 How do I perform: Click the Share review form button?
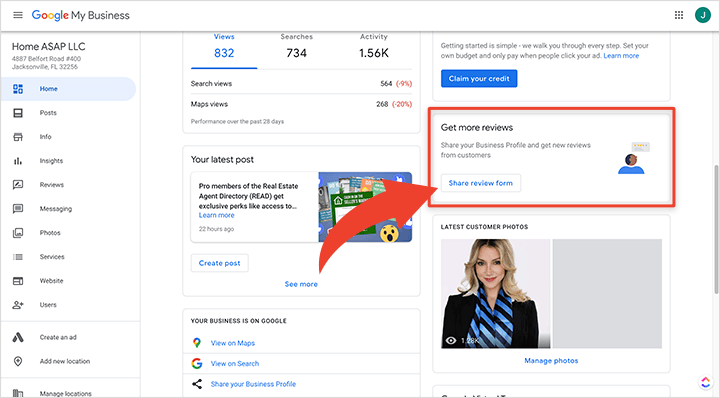pyautogui.click(x=481, y=183)
